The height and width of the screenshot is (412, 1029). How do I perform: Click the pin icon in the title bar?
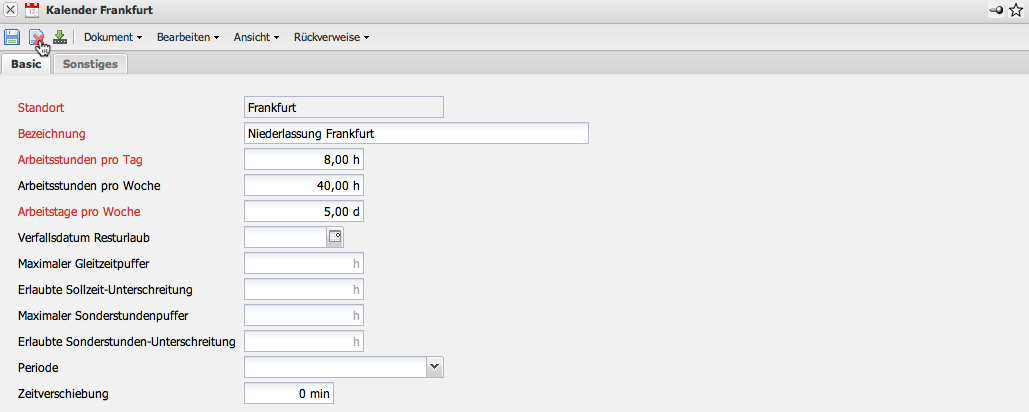point(996,10)
